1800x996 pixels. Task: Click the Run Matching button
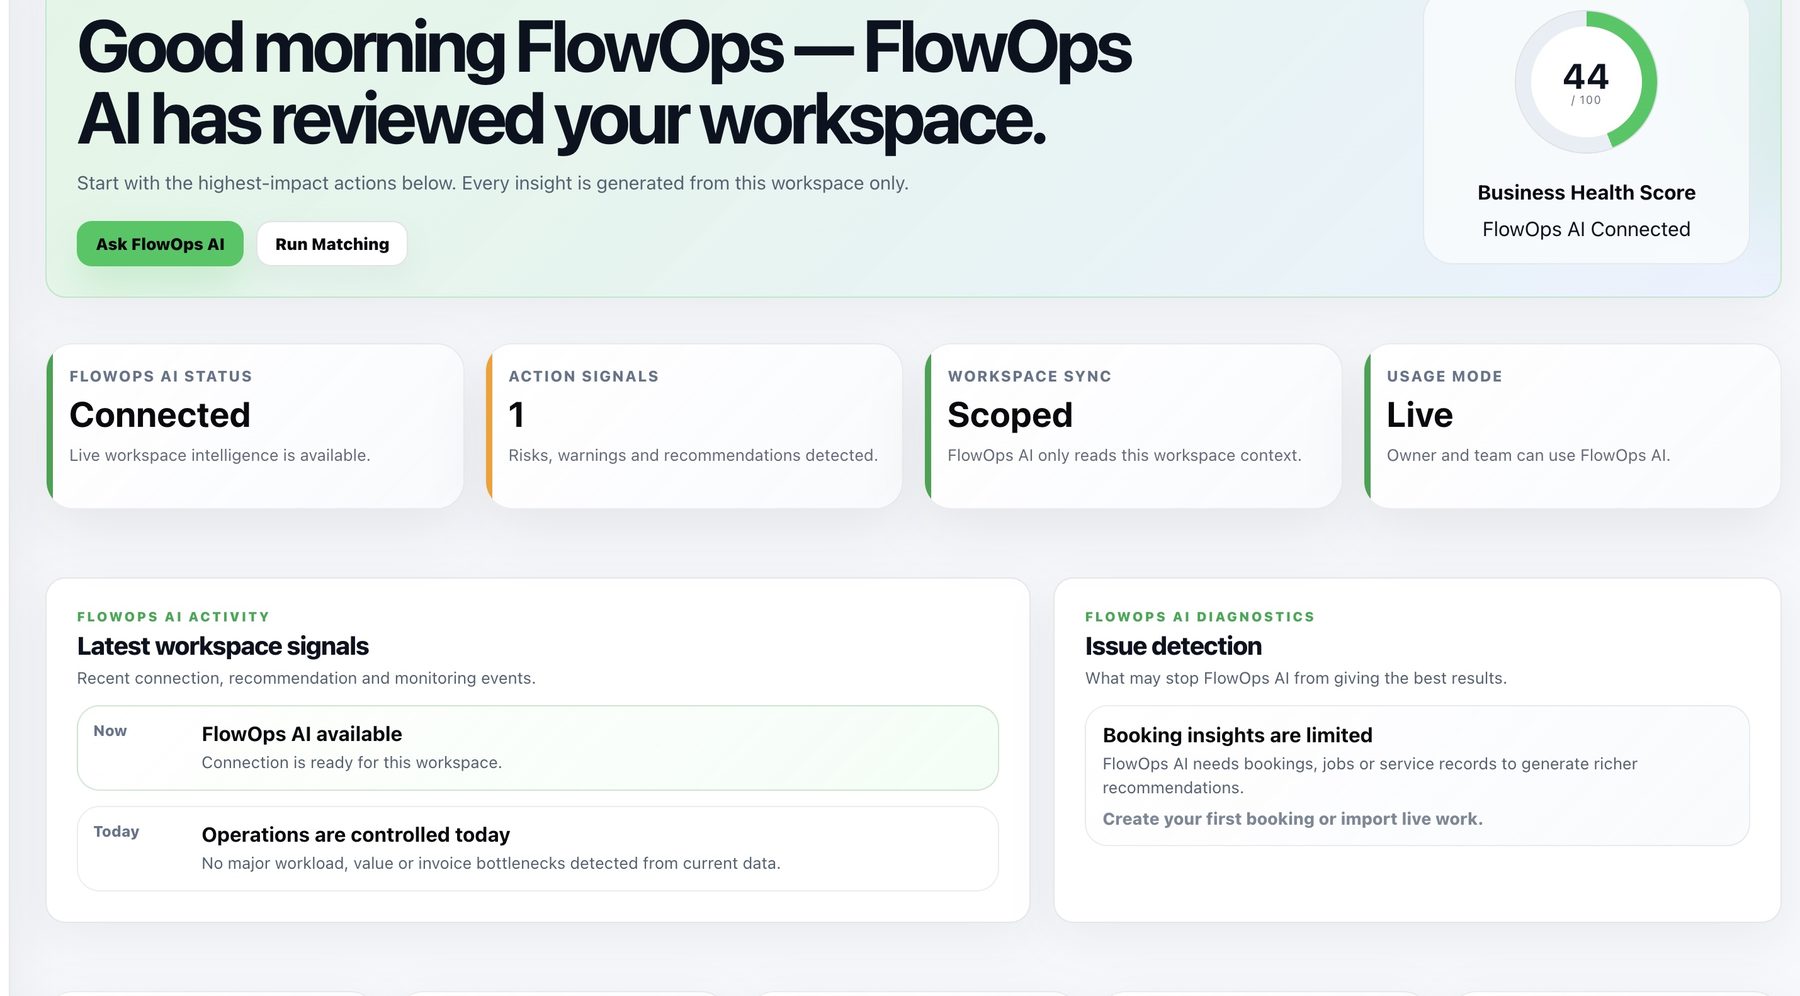[x=332, y=244]
